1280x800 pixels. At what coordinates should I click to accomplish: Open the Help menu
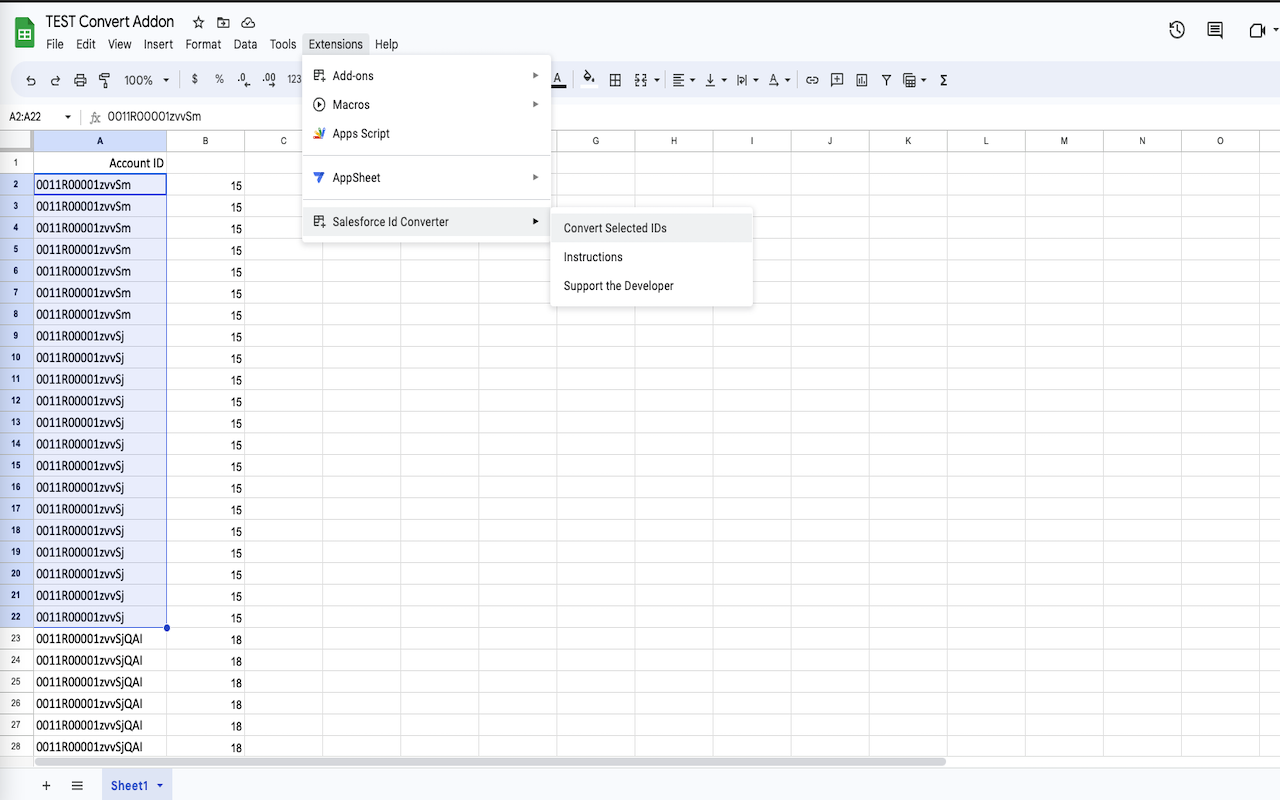pos(387,44)
